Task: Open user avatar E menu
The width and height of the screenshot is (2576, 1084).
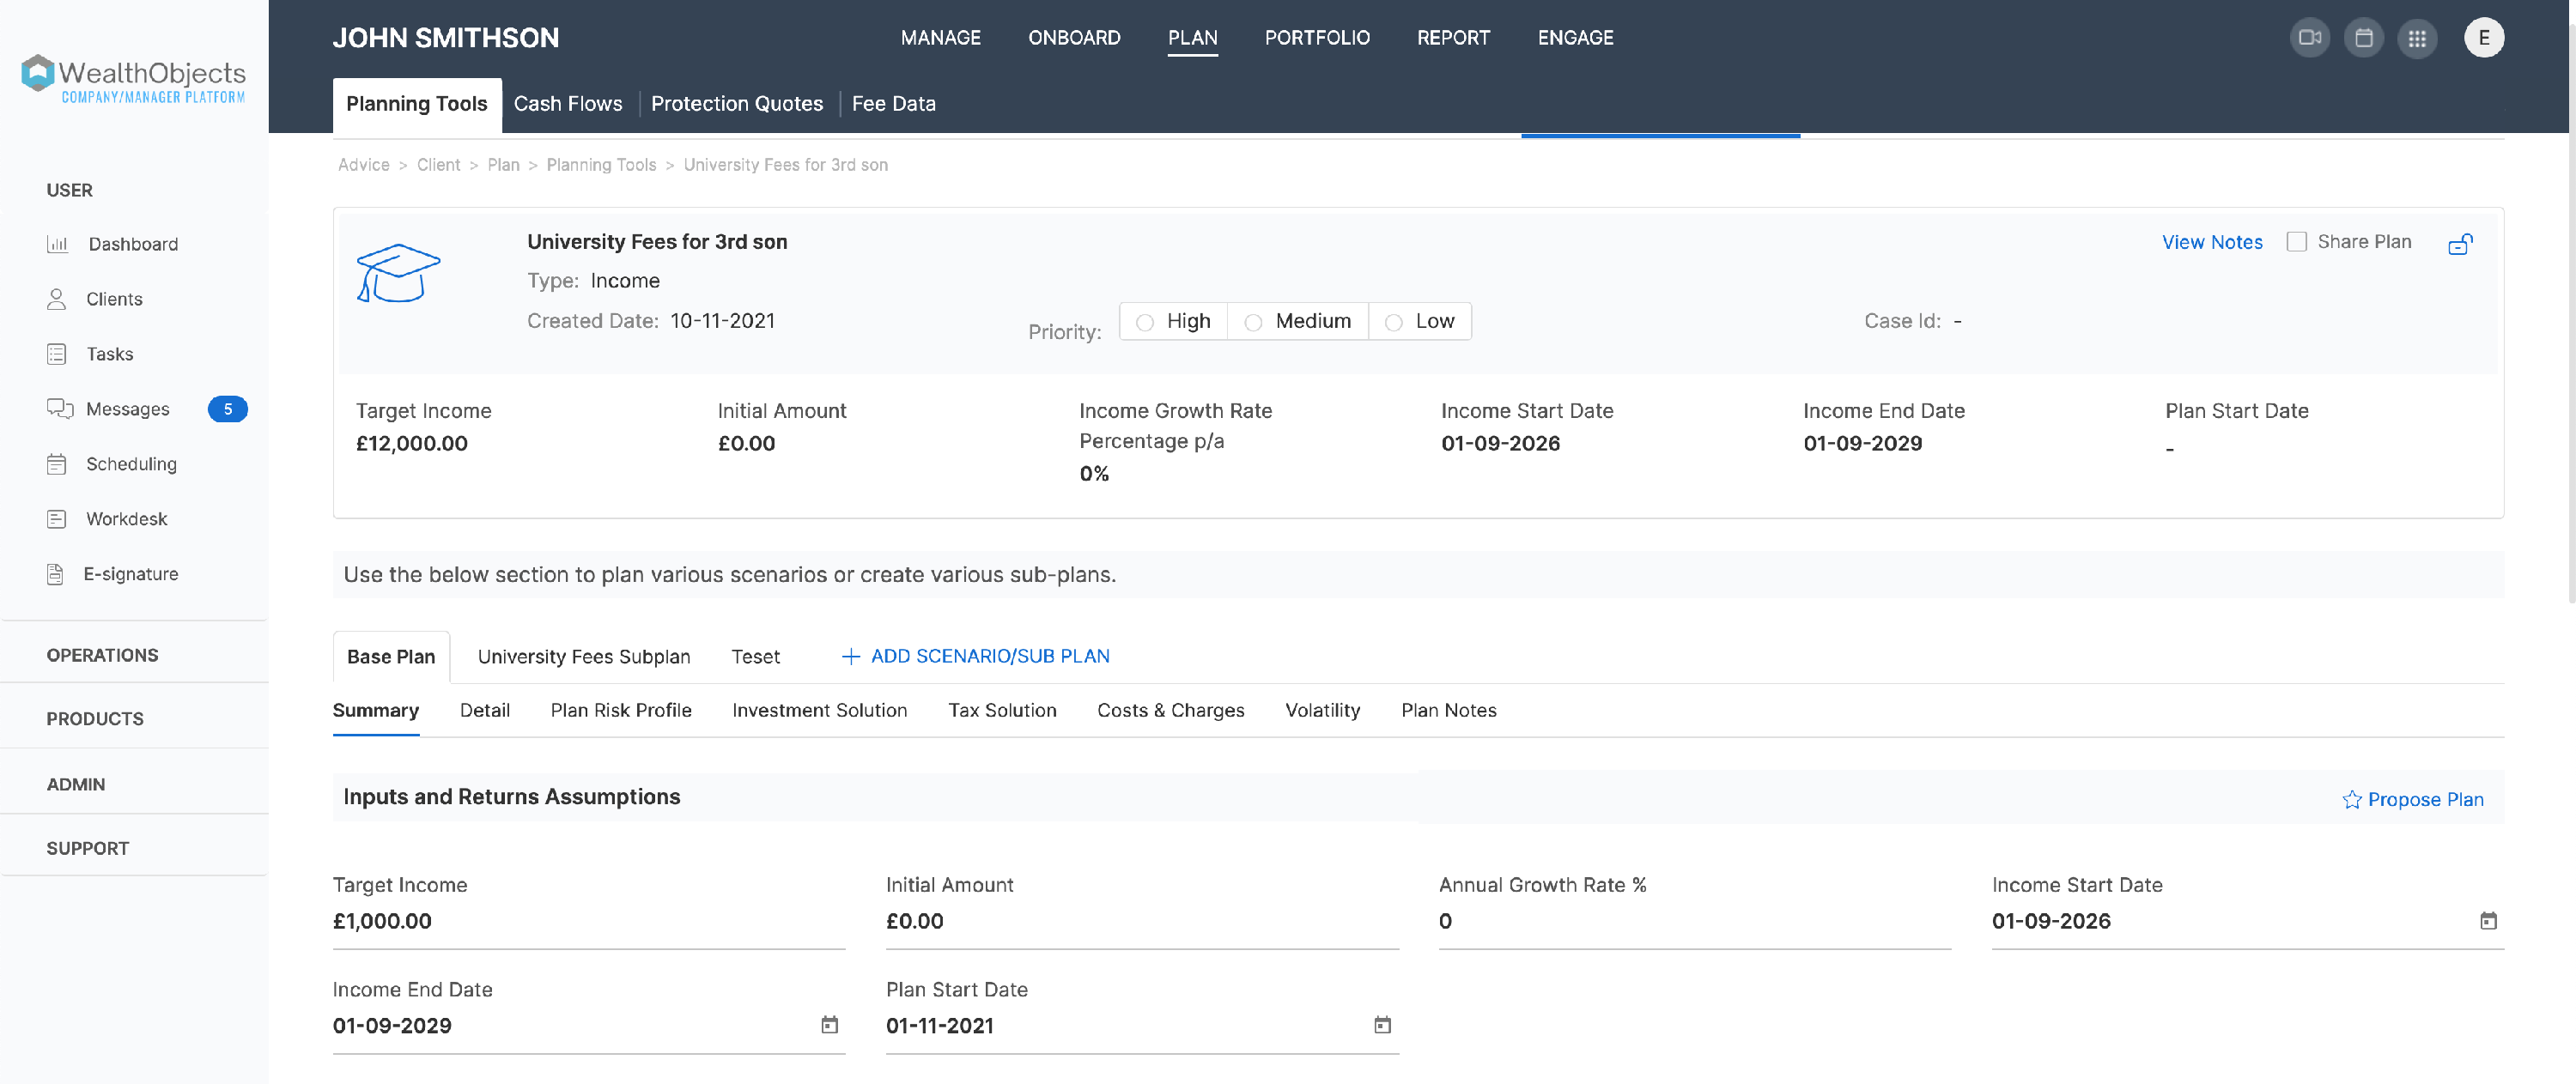Action: click(x=2484, y=38)
